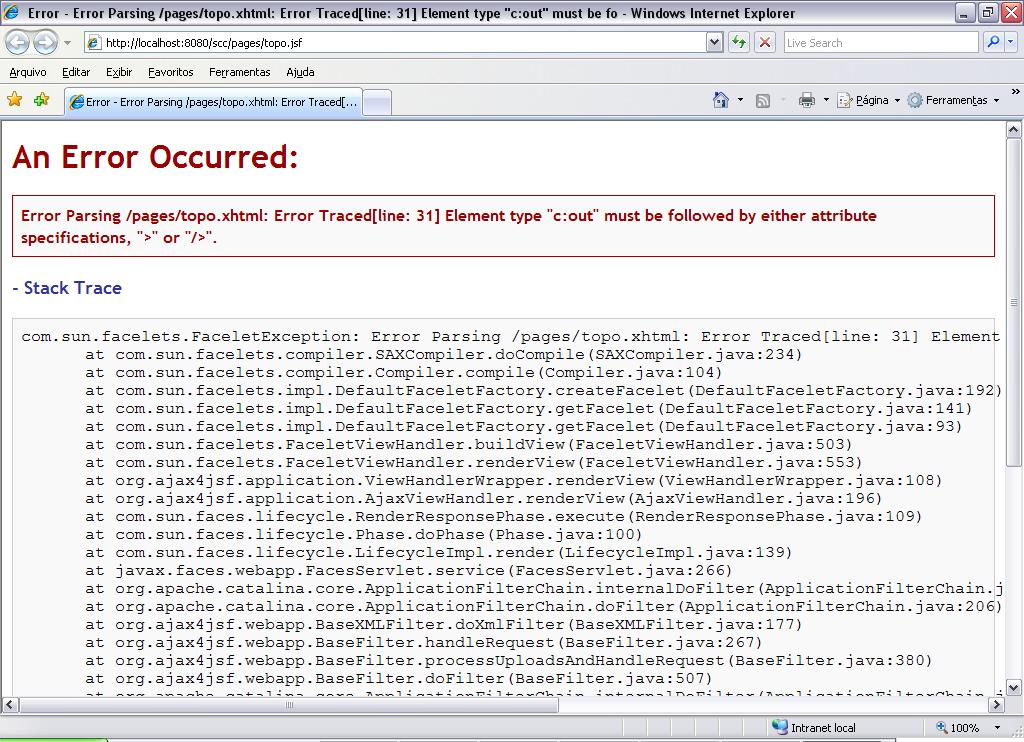Open the Ferramentas command bar button
The width and height of the screenshot is (1024, 742).
coord(954,100)
